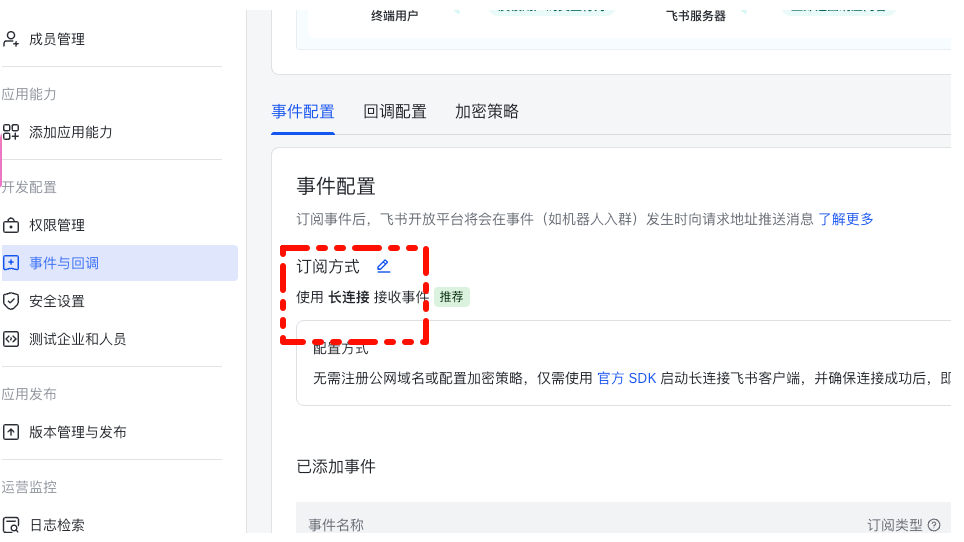Edit 订阅方式 with the pencil icon
Viewport: 964px width, 542px height.
[x=383, y=266]
